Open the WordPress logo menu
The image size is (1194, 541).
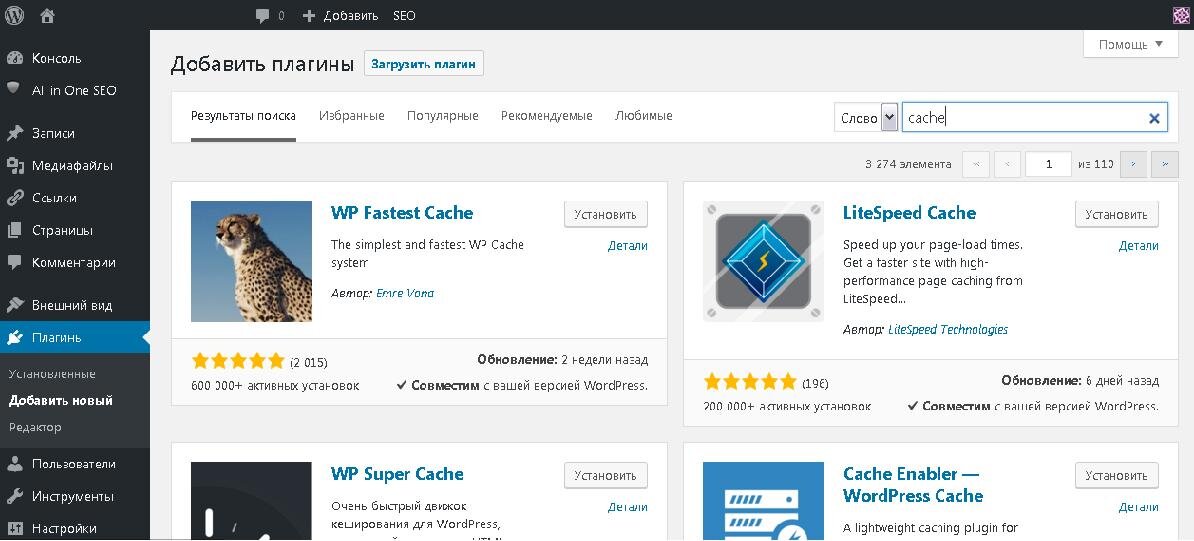(15, 15)
